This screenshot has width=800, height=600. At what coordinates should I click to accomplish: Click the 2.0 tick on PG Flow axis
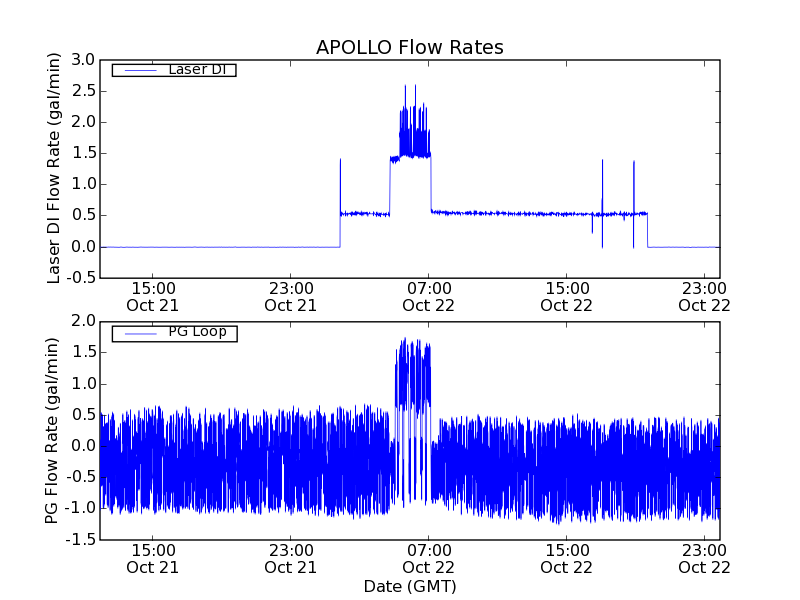pyautogui.click(x=84, y=321)
